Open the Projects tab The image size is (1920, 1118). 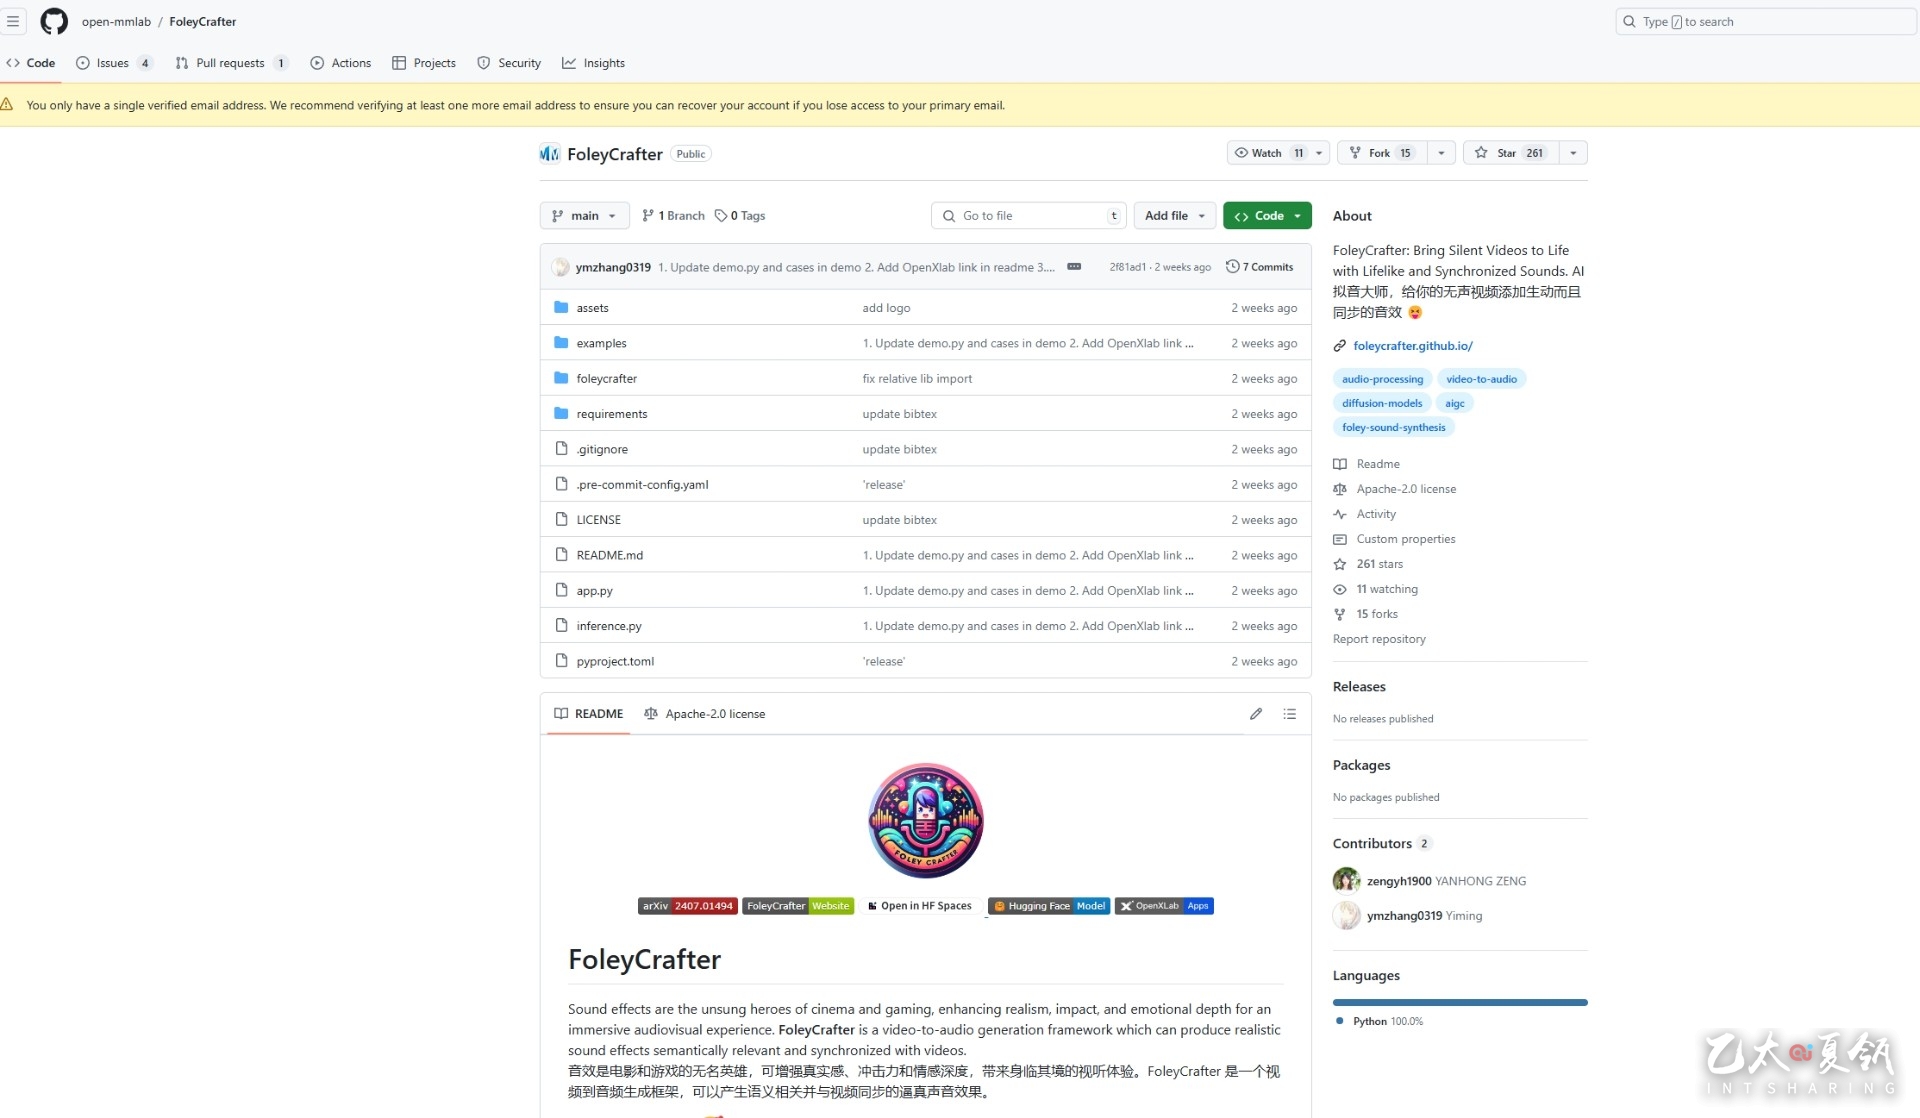[x=424, y=63]
